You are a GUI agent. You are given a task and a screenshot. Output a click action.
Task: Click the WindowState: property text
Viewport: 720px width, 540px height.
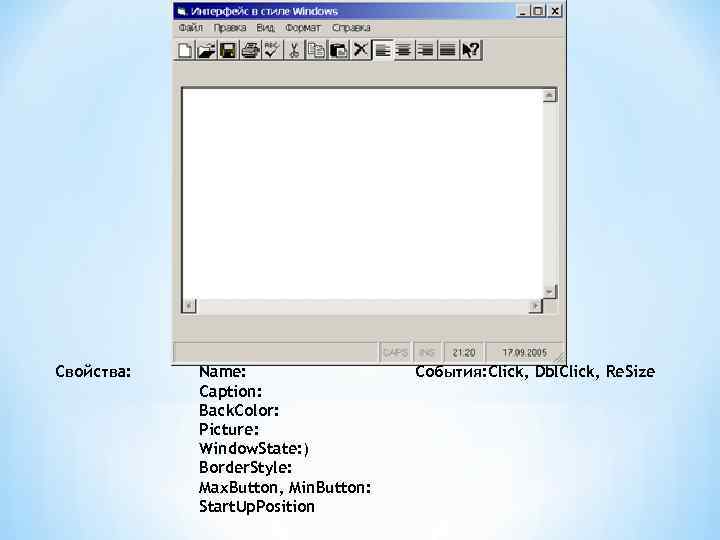pyautogui.click(x=254, y=449)
